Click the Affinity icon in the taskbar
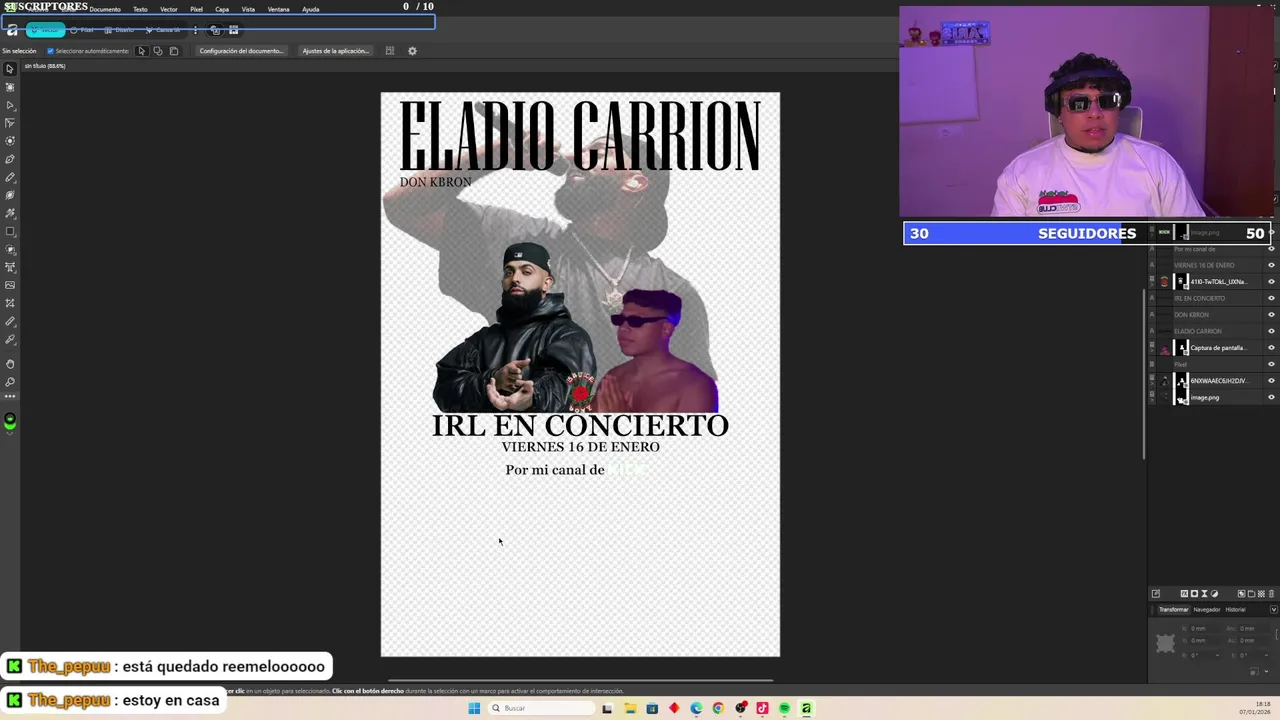The width and height of the screenshot is (1280, 720). coord(806,708)
